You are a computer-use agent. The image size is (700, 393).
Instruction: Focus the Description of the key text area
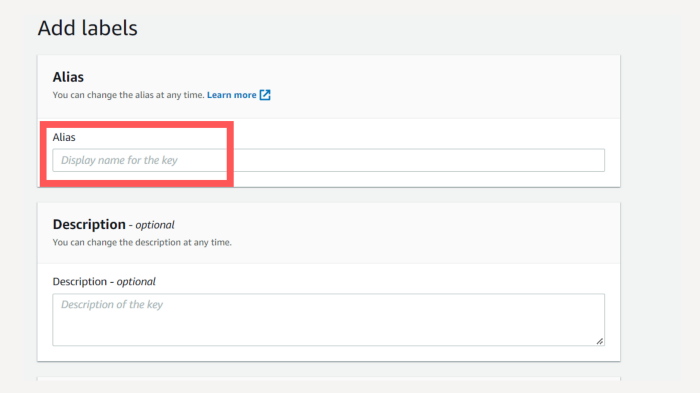coord(329,319)
